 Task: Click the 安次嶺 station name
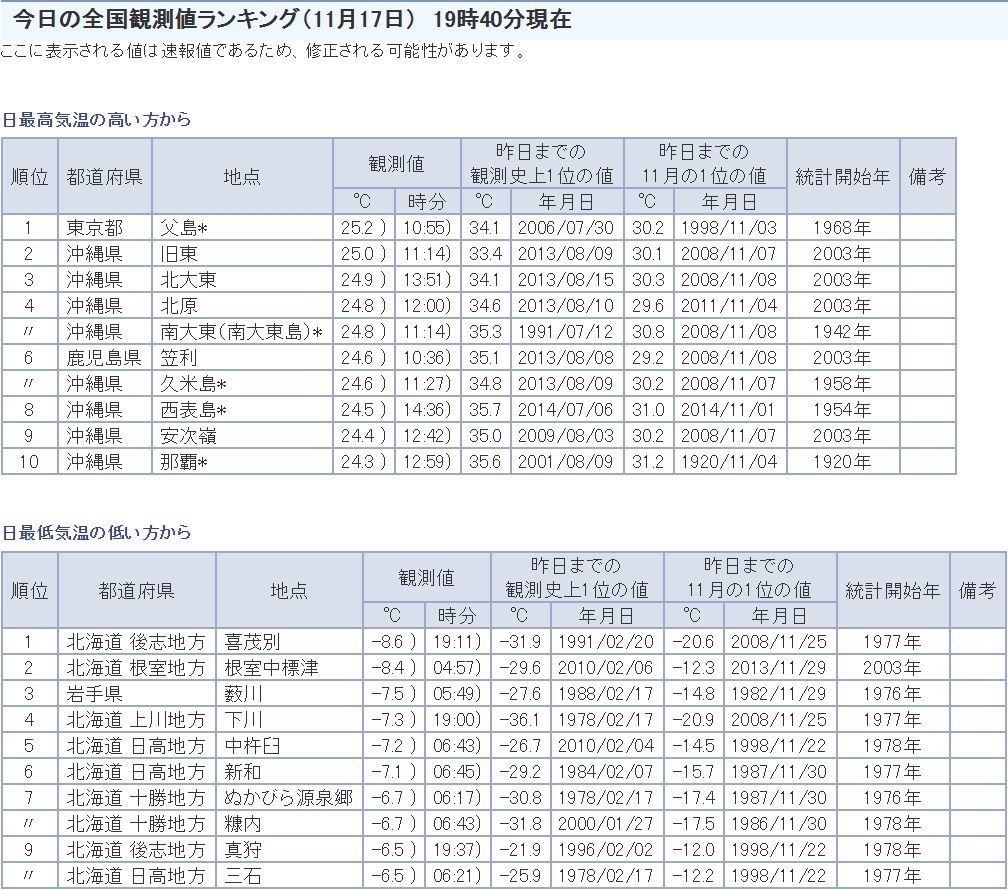pyautogui.click(x=188, y=436)
